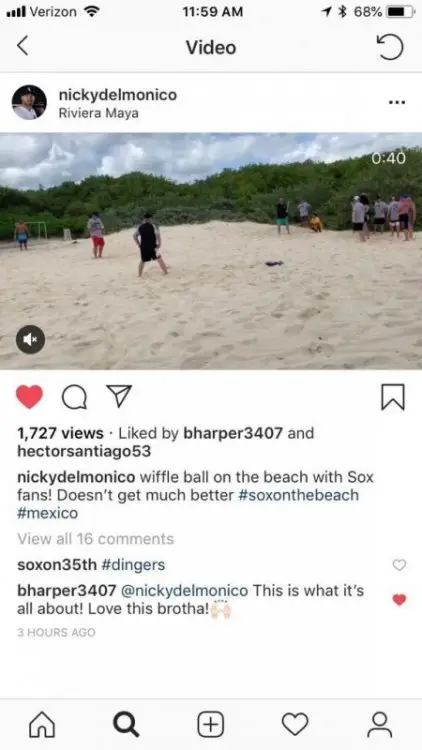The image size is (422, 750).
Task: Open comments with speech bubble icon
Action: tap(74, 397)
